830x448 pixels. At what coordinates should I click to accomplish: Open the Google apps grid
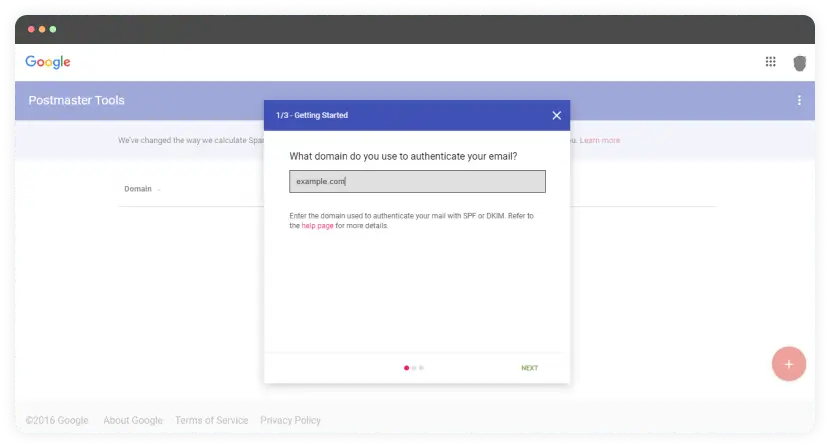[x=770, y=62]
